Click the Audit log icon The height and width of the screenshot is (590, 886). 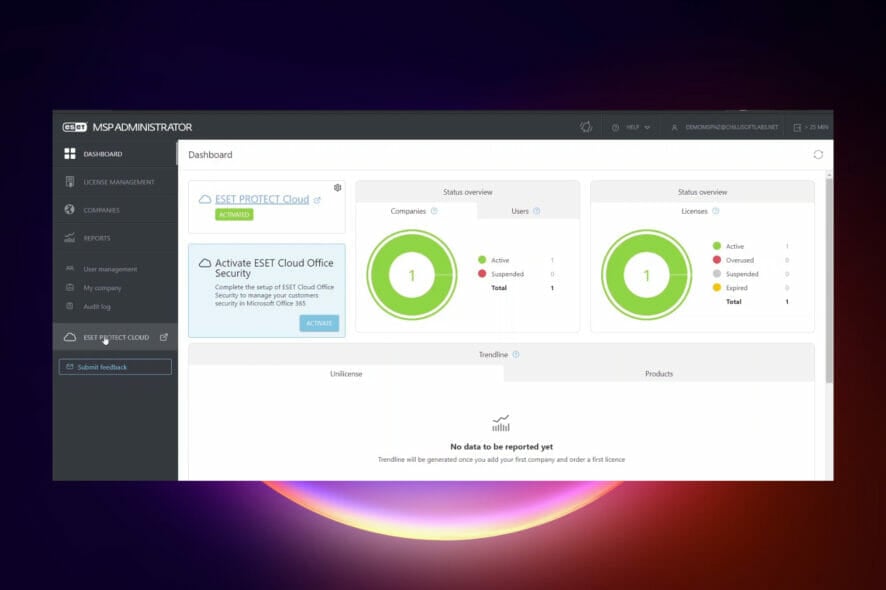pyautogui.click(x=70, y=306)
